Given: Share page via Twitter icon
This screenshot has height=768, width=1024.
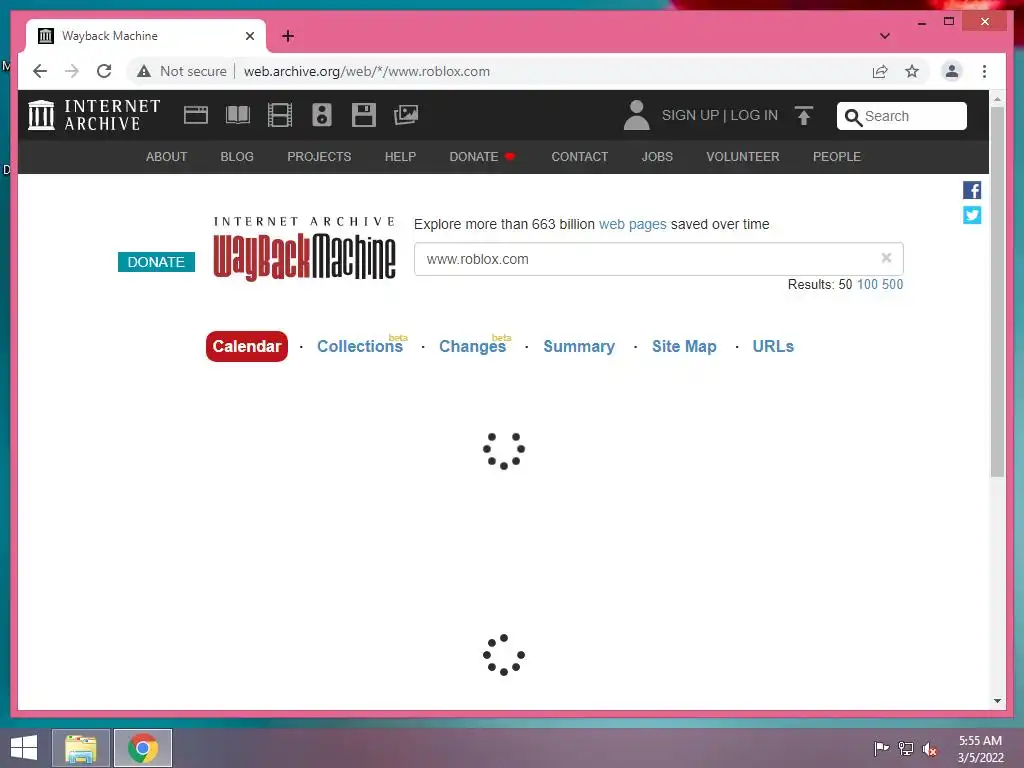Looking at the screenshot, I should coord(972,215).
